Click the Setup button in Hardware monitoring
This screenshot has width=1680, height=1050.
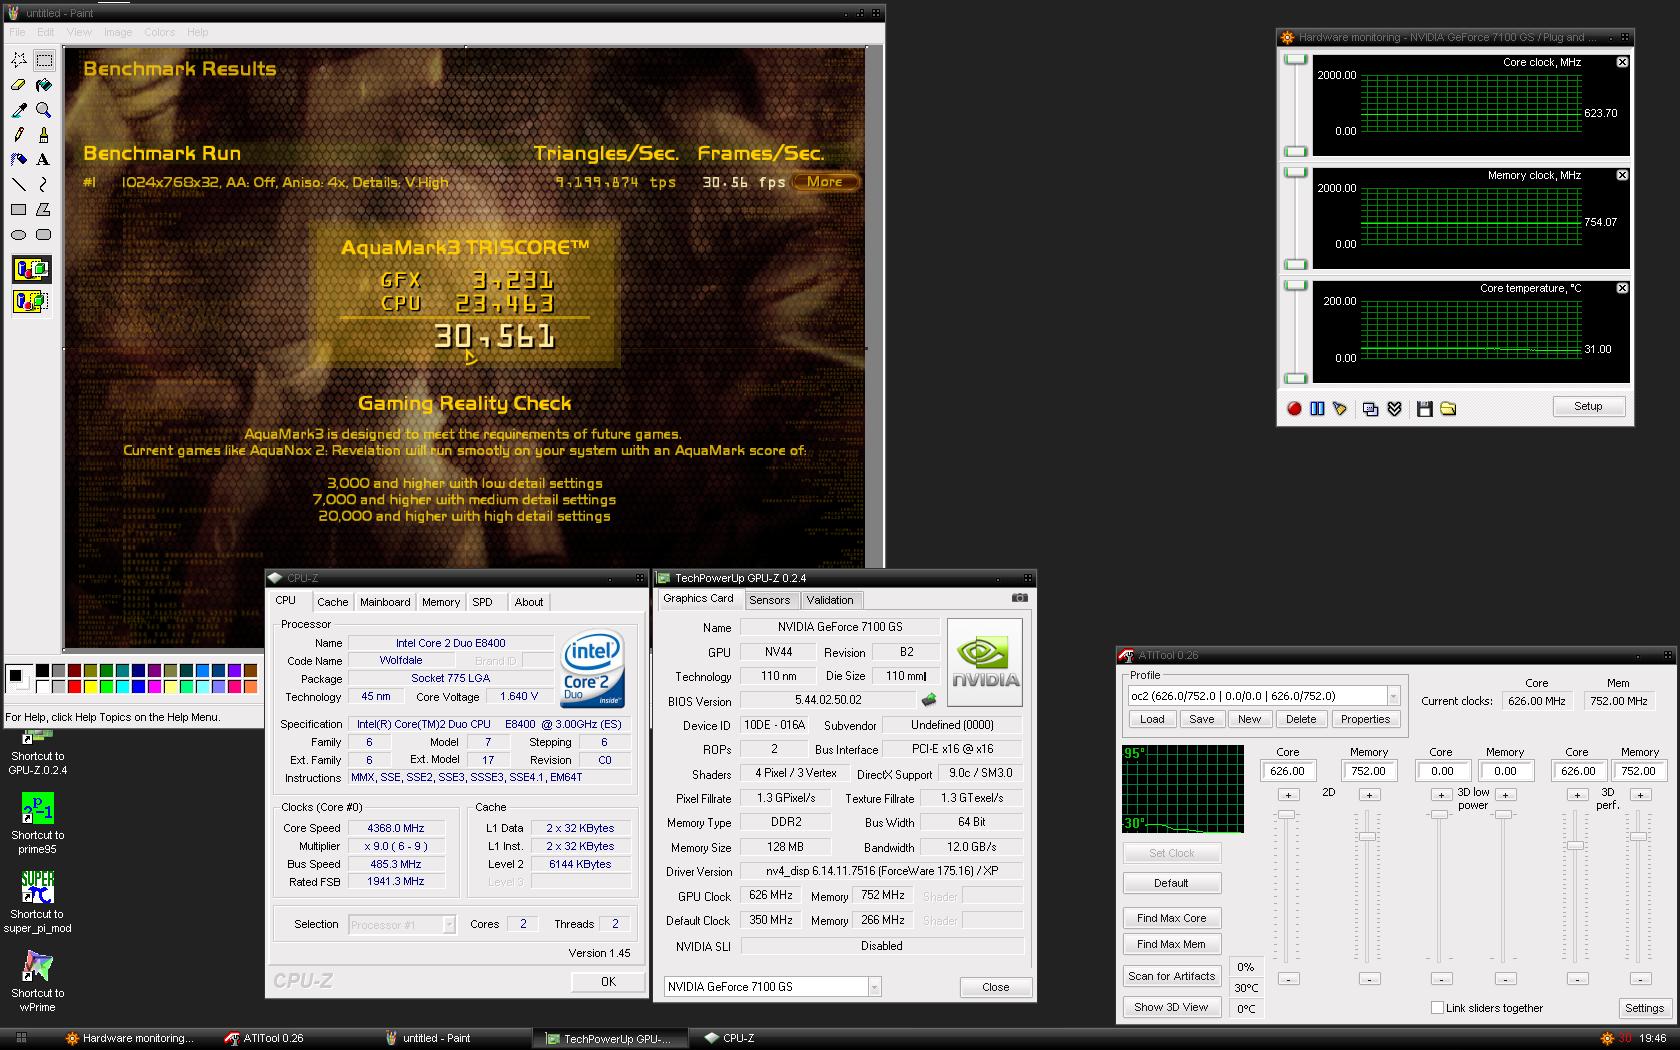[x=1588, y=406]
